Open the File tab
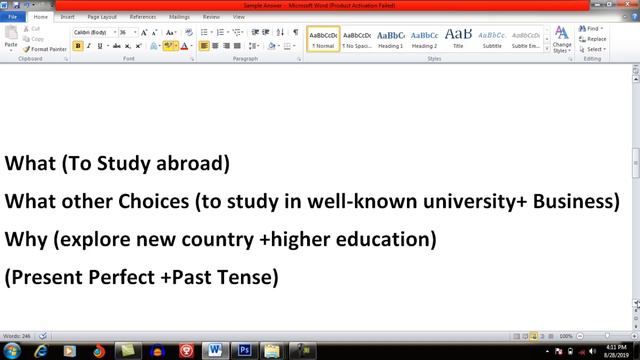This screenshot has height=360, width=640. pos(13,17)
